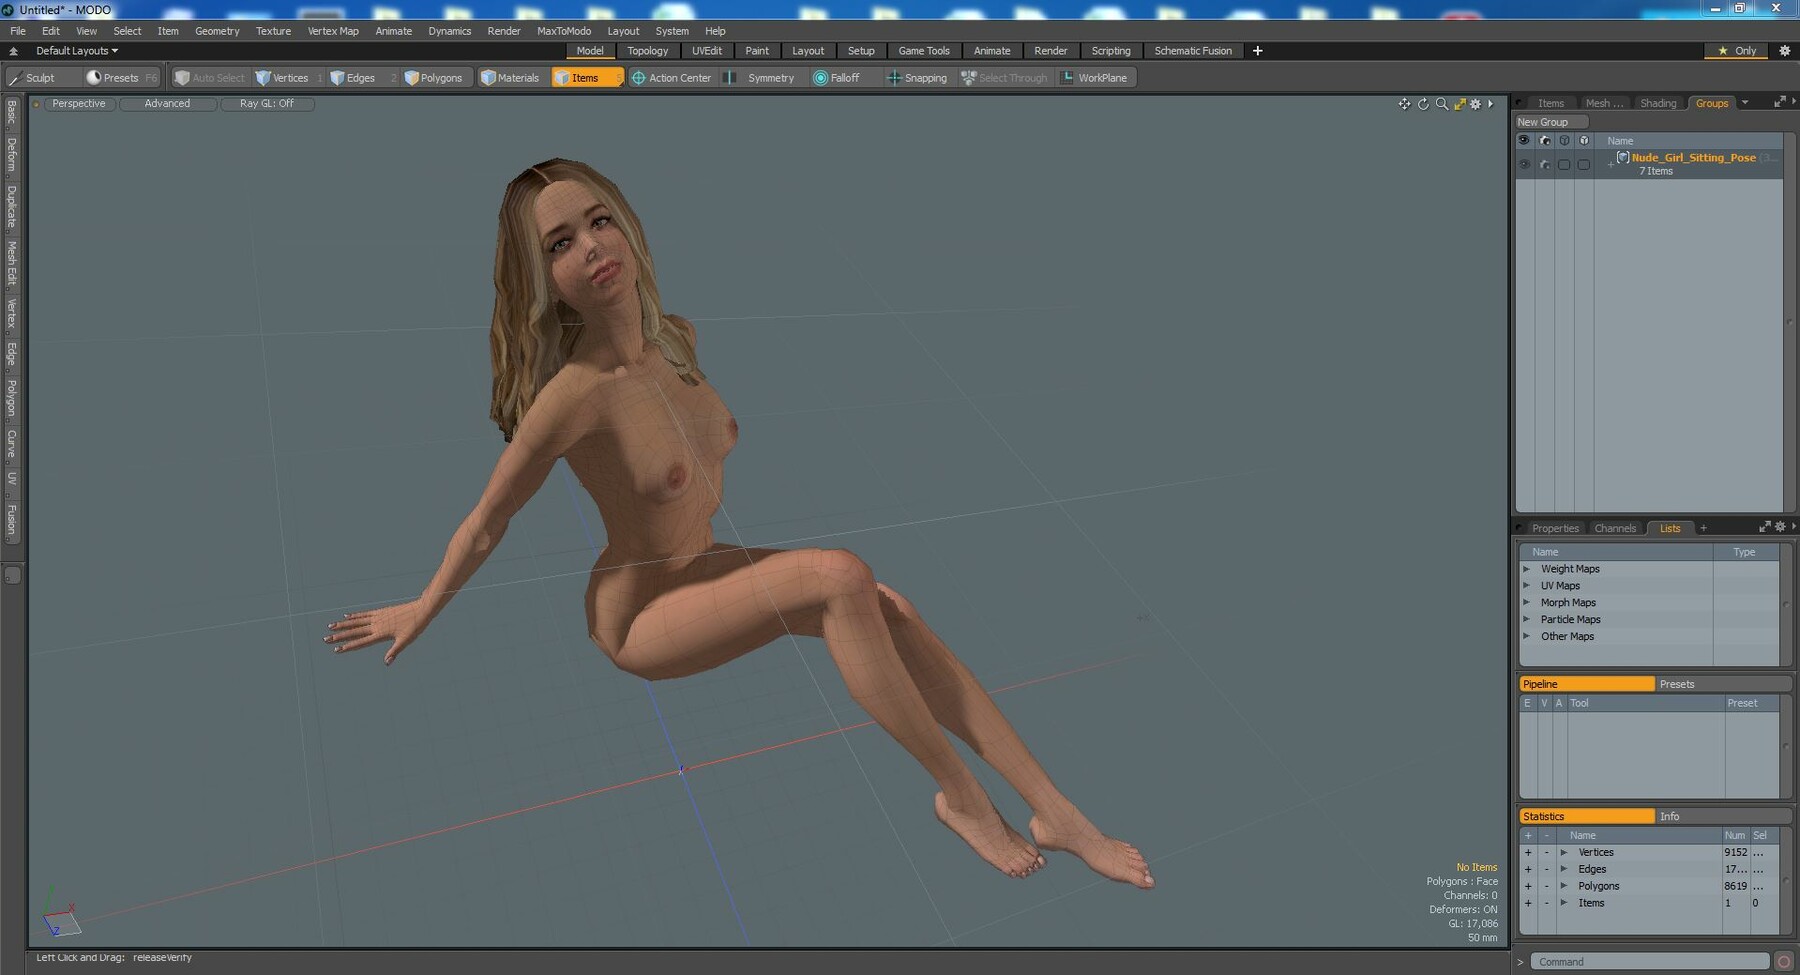Click the Perspective viewport button
Image resolution: width=1800 pixels, height=975 pixels.
pyautogui.click(x=78, y=104)
